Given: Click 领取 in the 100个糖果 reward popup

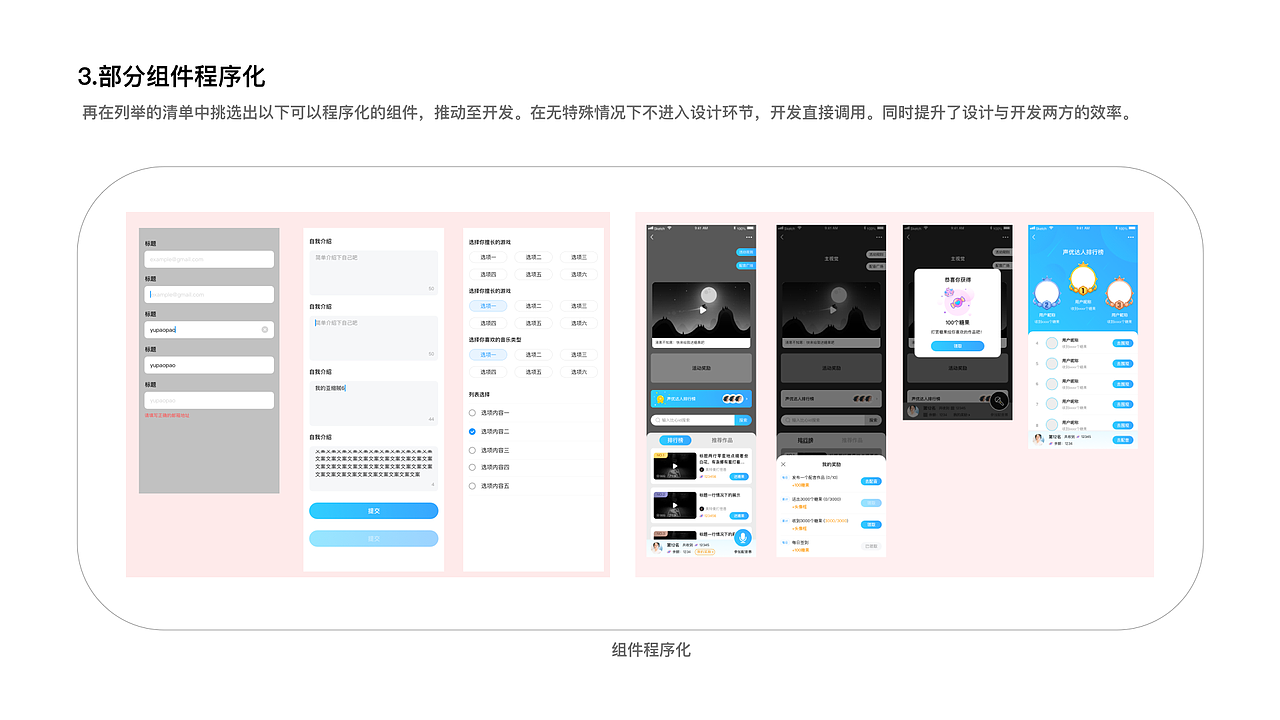Looking at the screenshot, I should (957, 346).
